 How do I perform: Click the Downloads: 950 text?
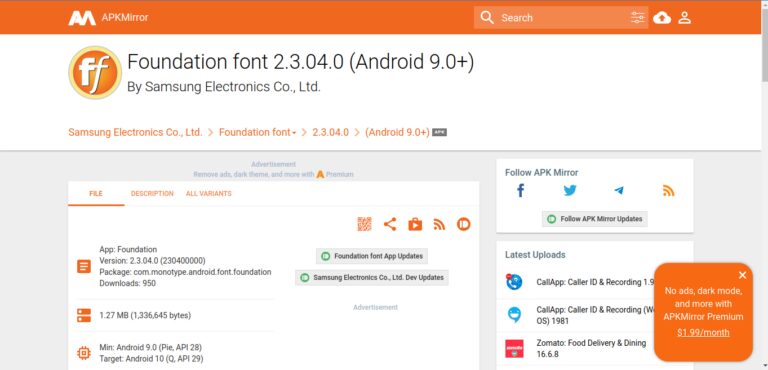tap(127, 283)
